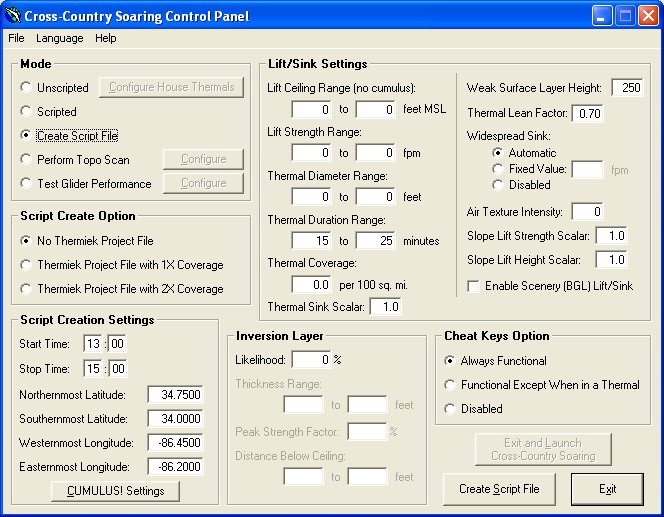Click the Thermal Sink Scalar field

(x=385, y=307)
